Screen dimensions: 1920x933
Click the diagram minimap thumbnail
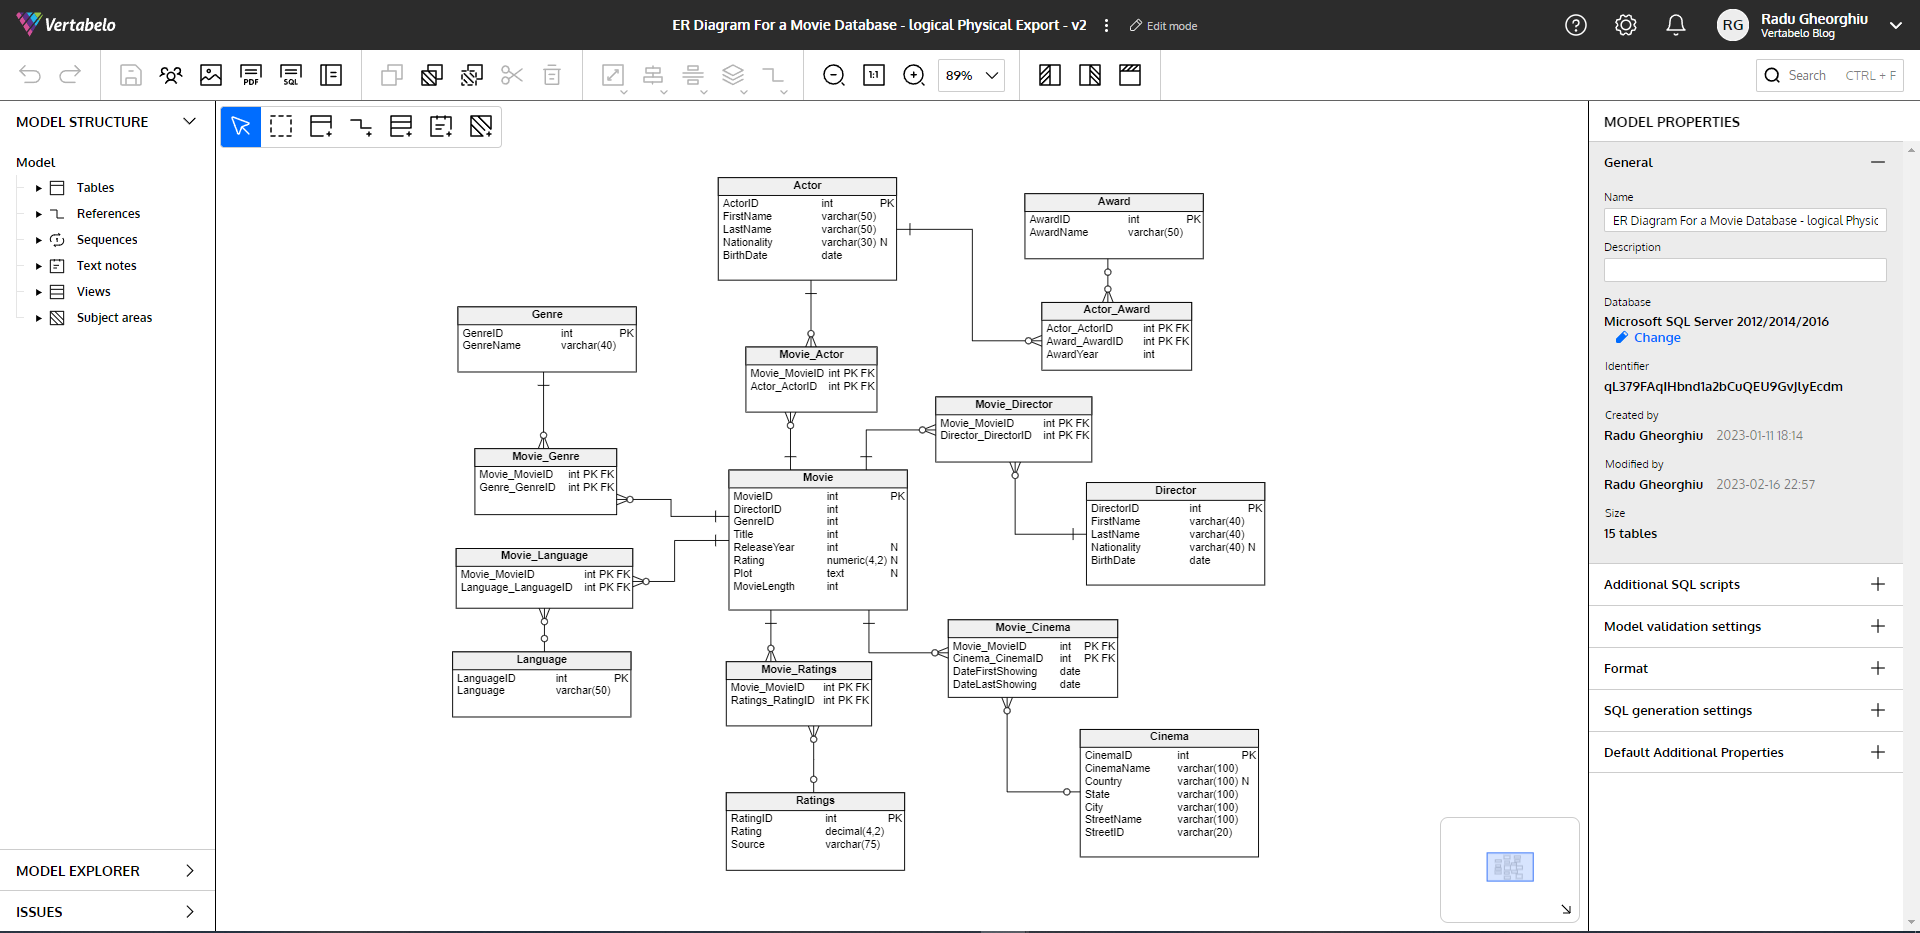tap(1510, 867)
